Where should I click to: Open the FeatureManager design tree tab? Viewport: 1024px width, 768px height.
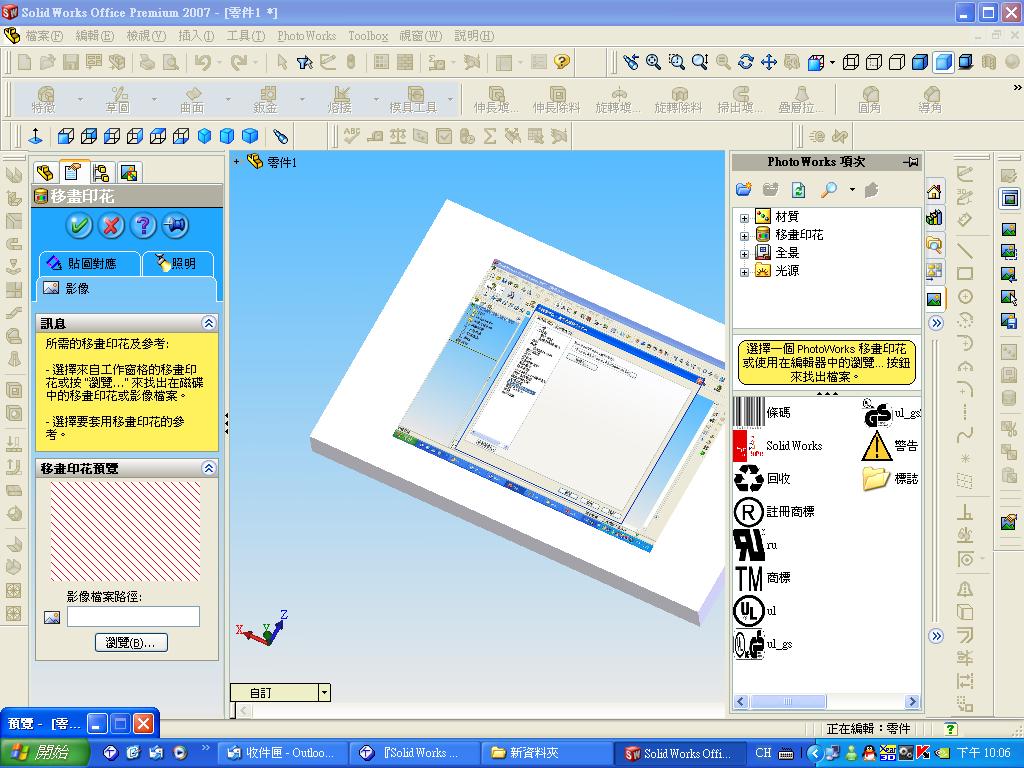[x=44, y=172]
